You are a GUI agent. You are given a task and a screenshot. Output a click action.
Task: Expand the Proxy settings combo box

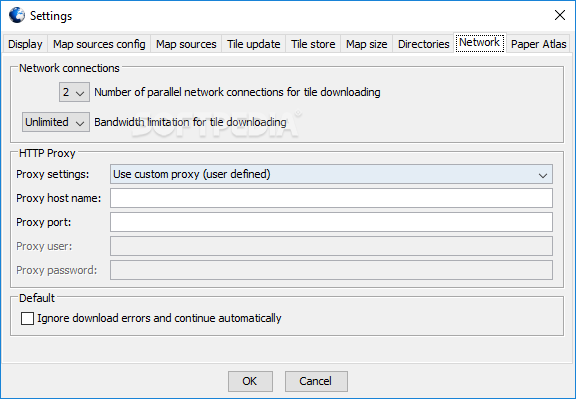point(331,174)
